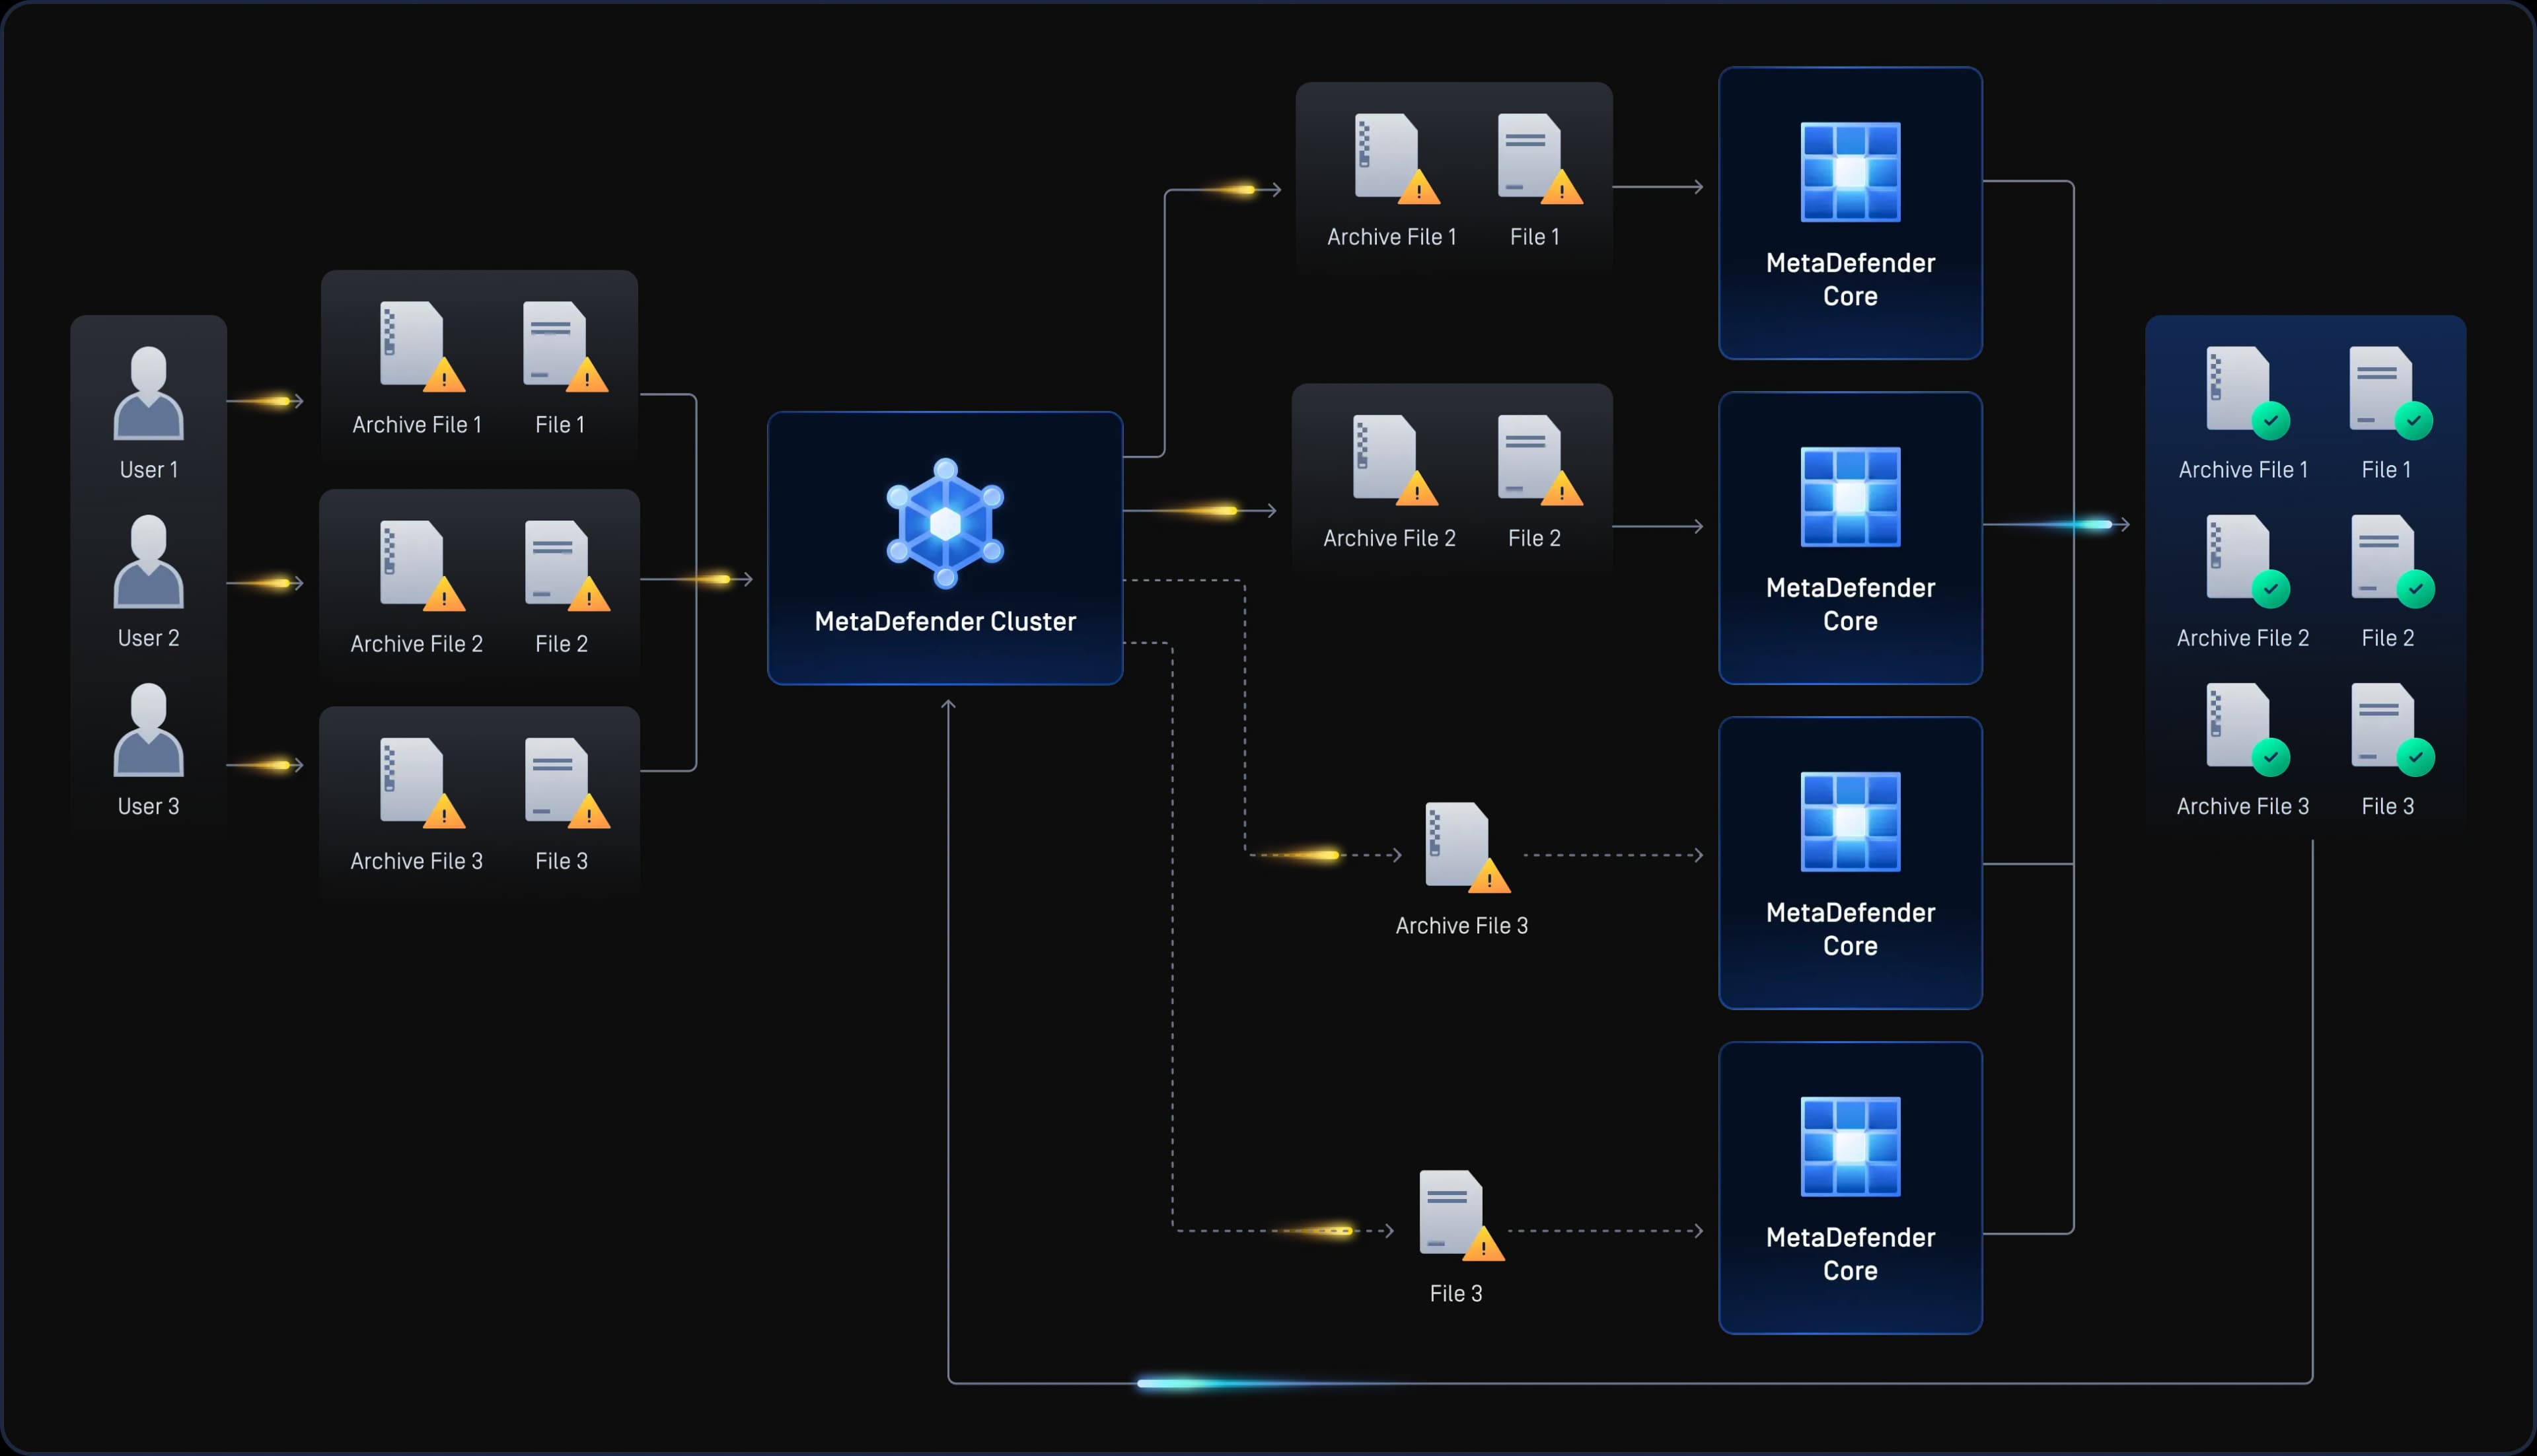Viewport: 2537px width, 1456px height.
Task: Click File 1 icon routed to first Core
Action: (x=1540, y=159)
